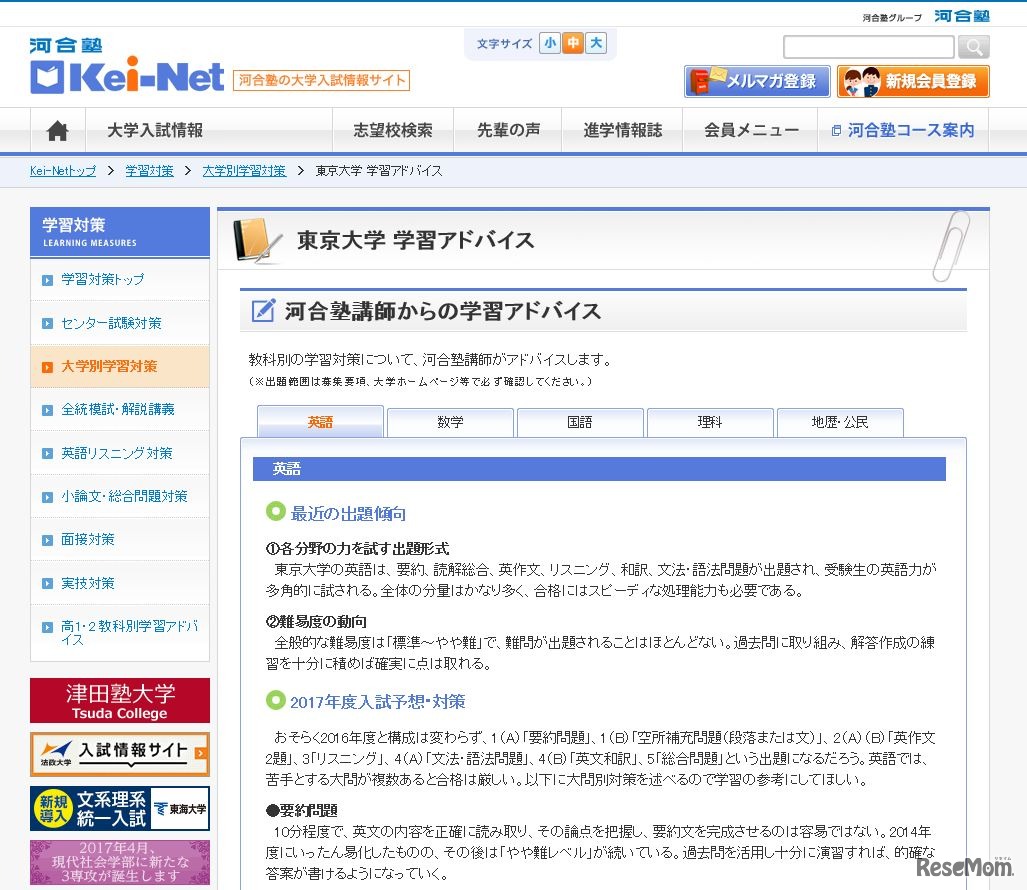
Task: Switch to the 国語 tab
Action: (x=580, y=422)
